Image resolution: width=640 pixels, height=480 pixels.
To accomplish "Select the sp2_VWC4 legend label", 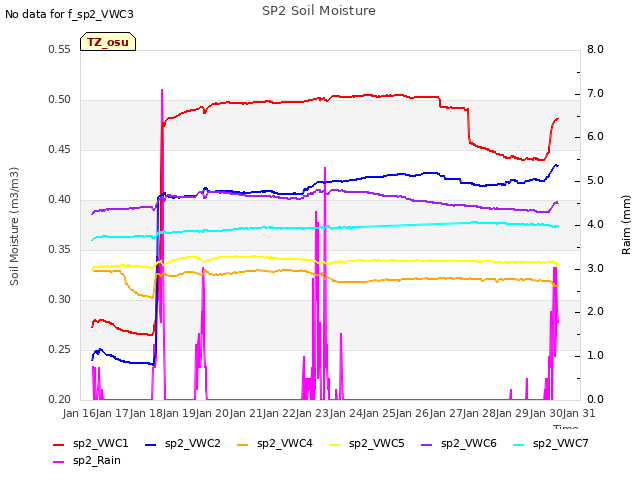I will click(x=284, y=444).
